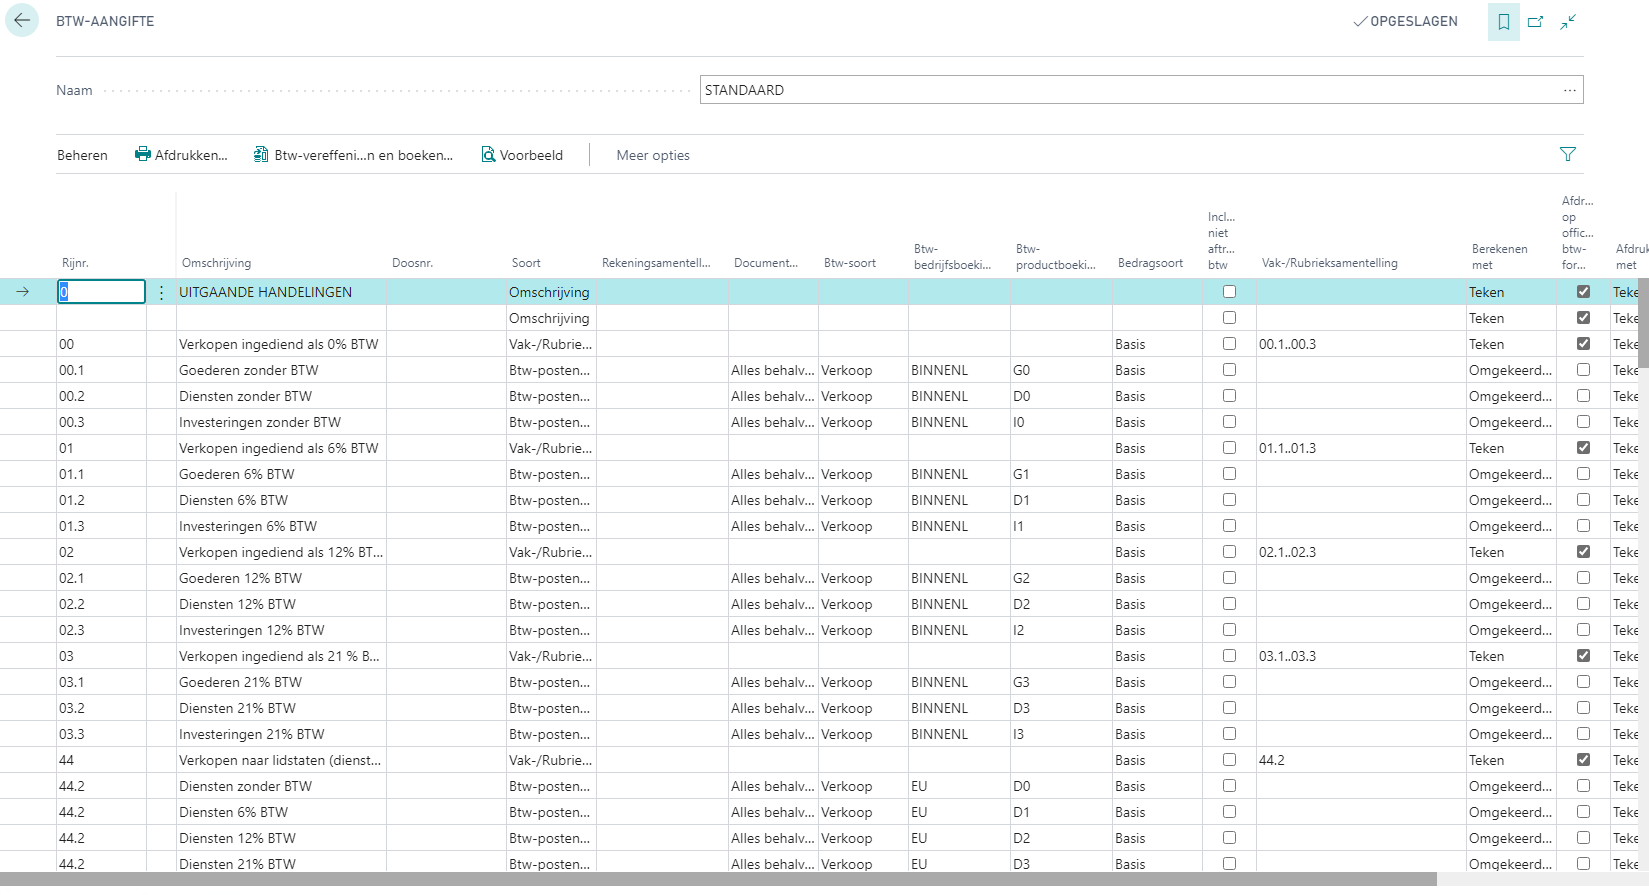Open Btw-soort column header menu
This screenshot has width=1649, height=895.
(850, 263)
